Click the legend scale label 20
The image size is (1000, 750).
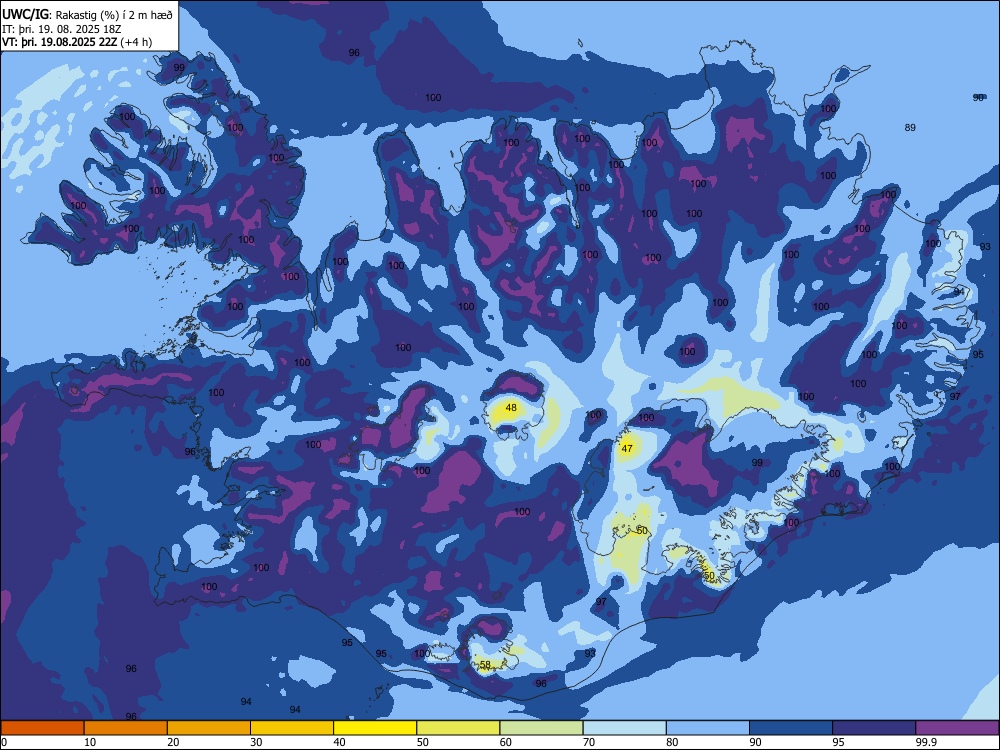173,742
